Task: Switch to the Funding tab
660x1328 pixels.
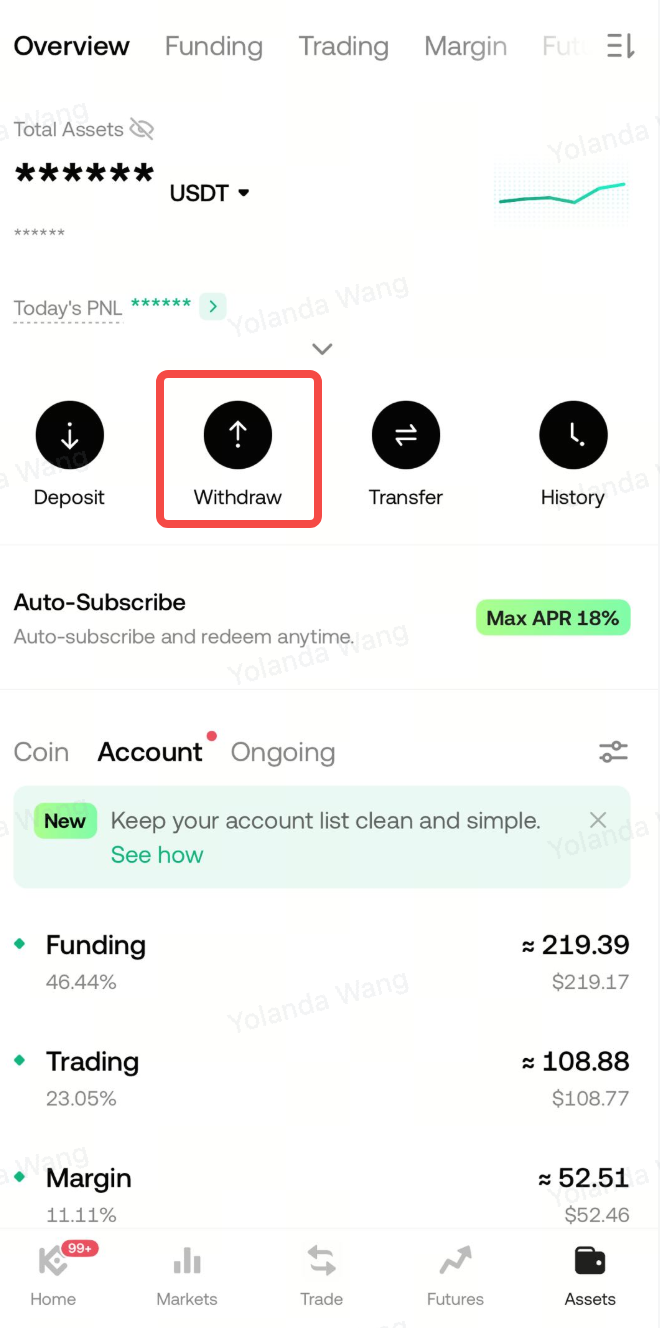Action: click(x=214, y=46)
